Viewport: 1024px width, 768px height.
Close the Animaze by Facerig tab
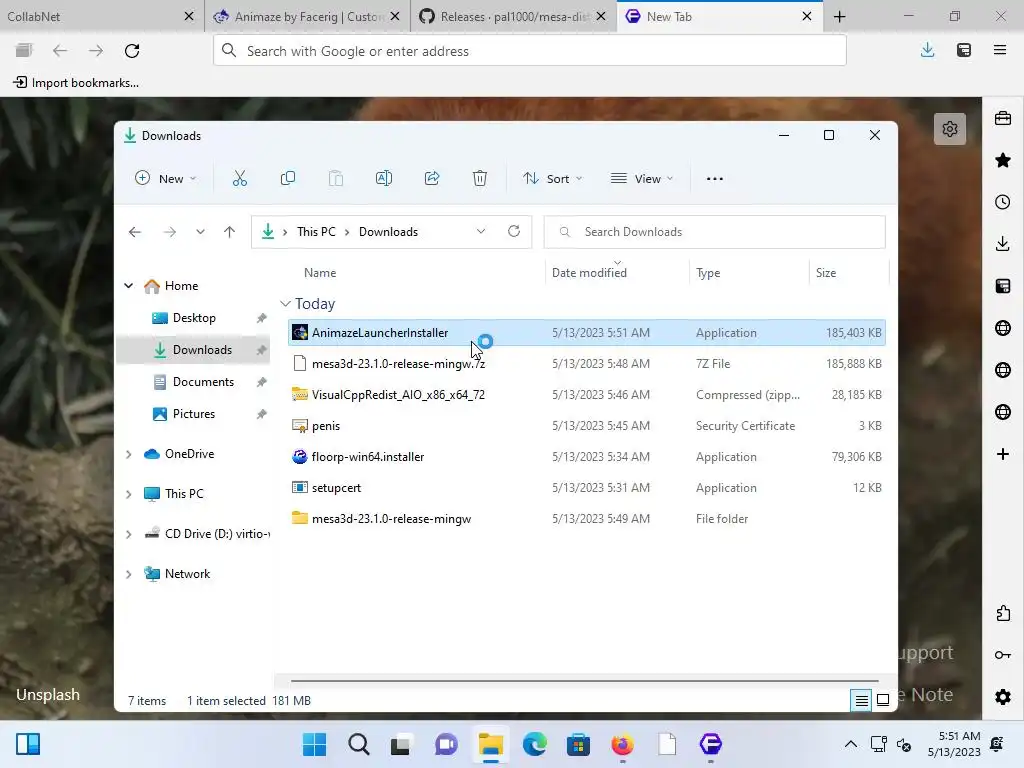point(395,16)
